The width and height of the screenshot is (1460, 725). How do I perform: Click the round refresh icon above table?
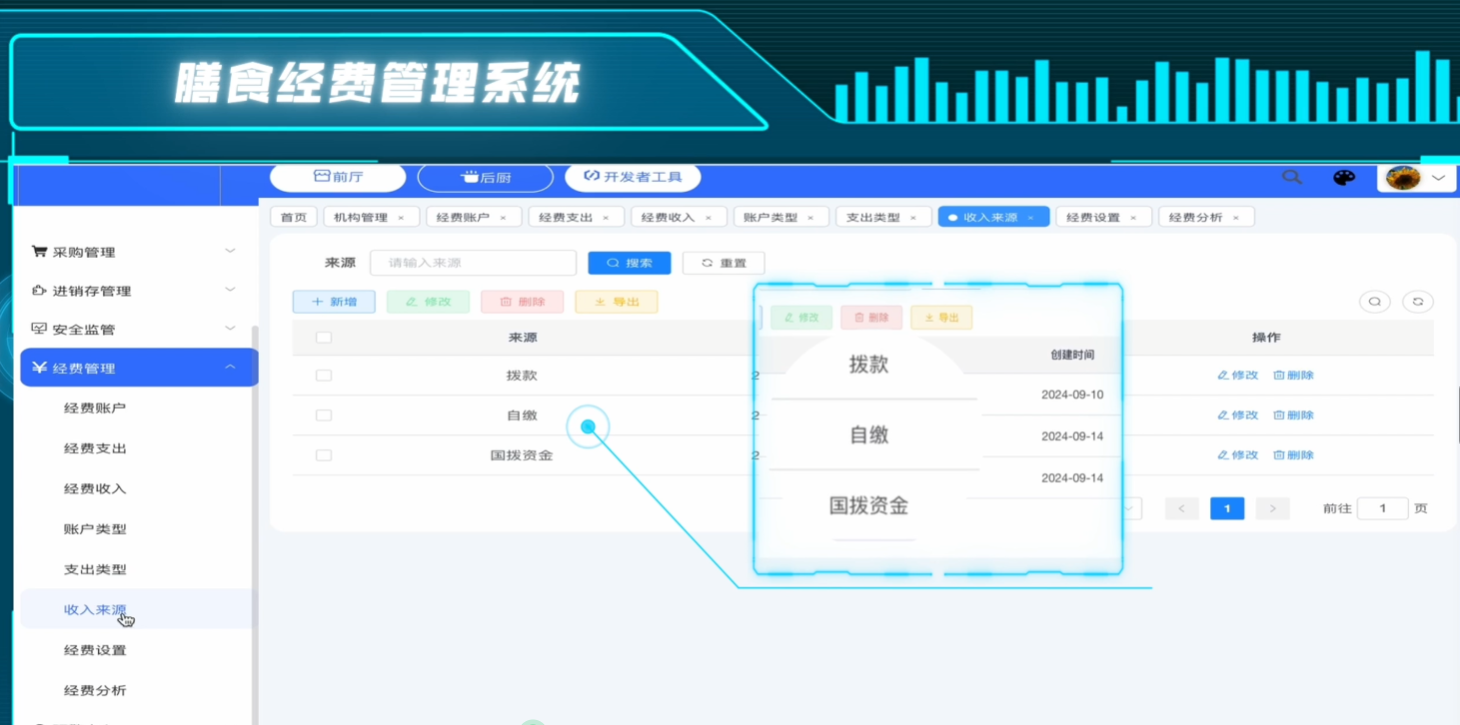[x=1418, y=301]
